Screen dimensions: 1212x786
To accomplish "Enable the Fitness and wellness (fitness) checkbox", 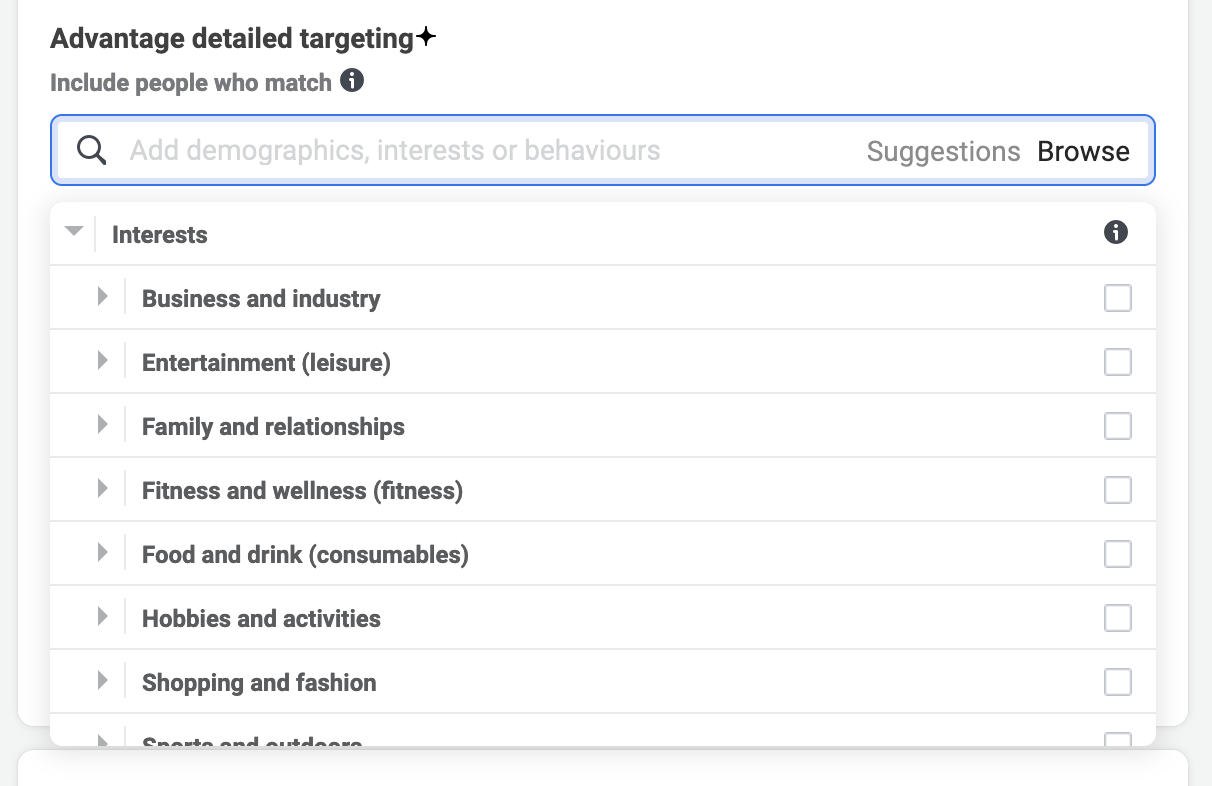I will tap(1117, 489).
